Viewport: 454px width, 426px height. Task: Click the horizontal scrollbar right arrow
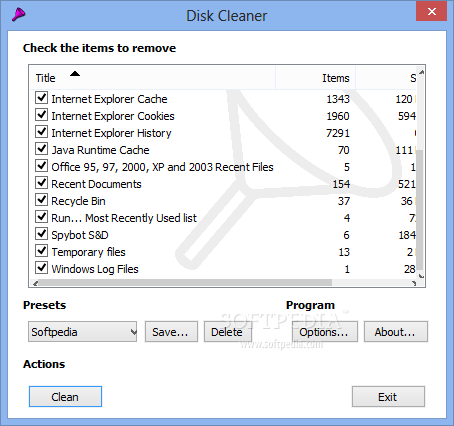point(414,283)
